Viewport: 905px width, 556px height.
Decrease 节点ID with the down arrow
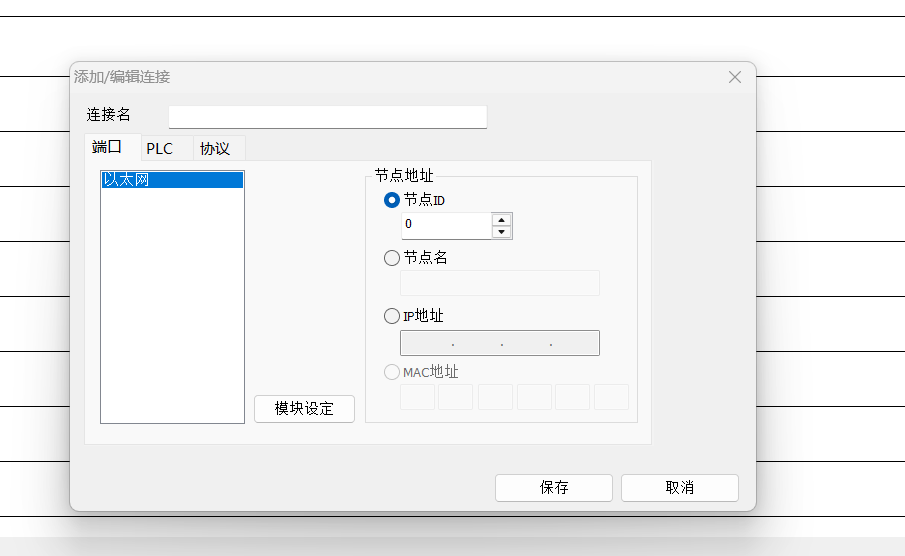click(x=502, y=232)
